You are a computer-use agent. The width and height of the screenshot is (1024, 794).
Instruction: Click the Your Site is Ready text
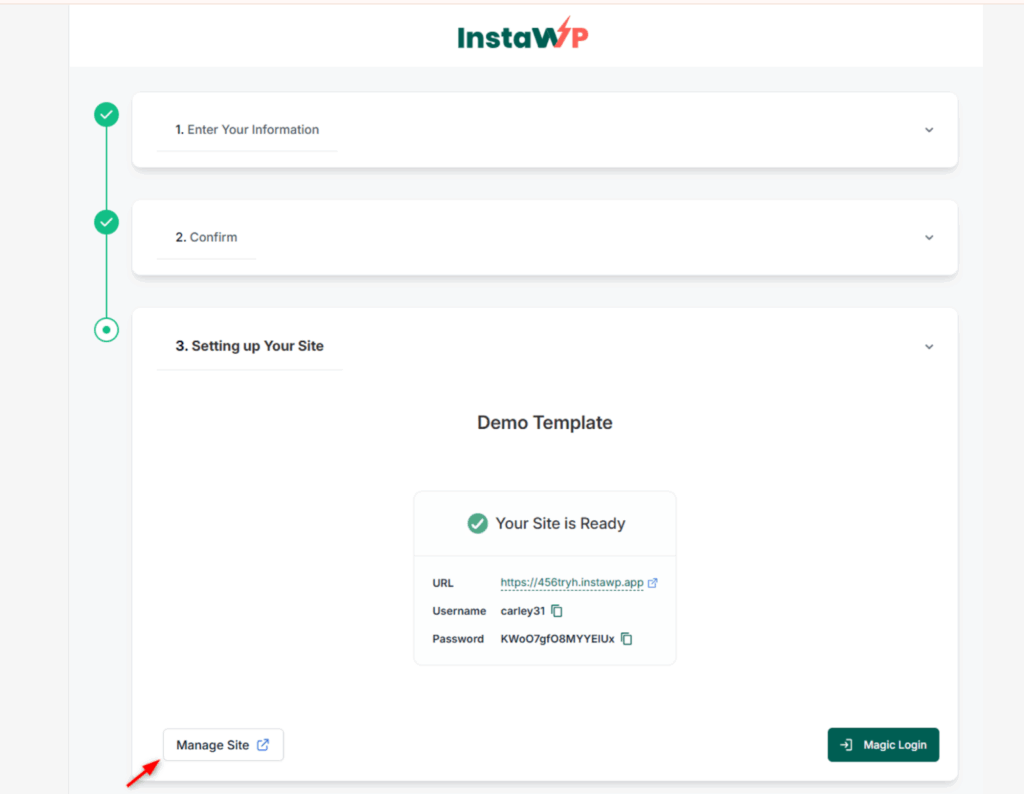pos(560,524)
